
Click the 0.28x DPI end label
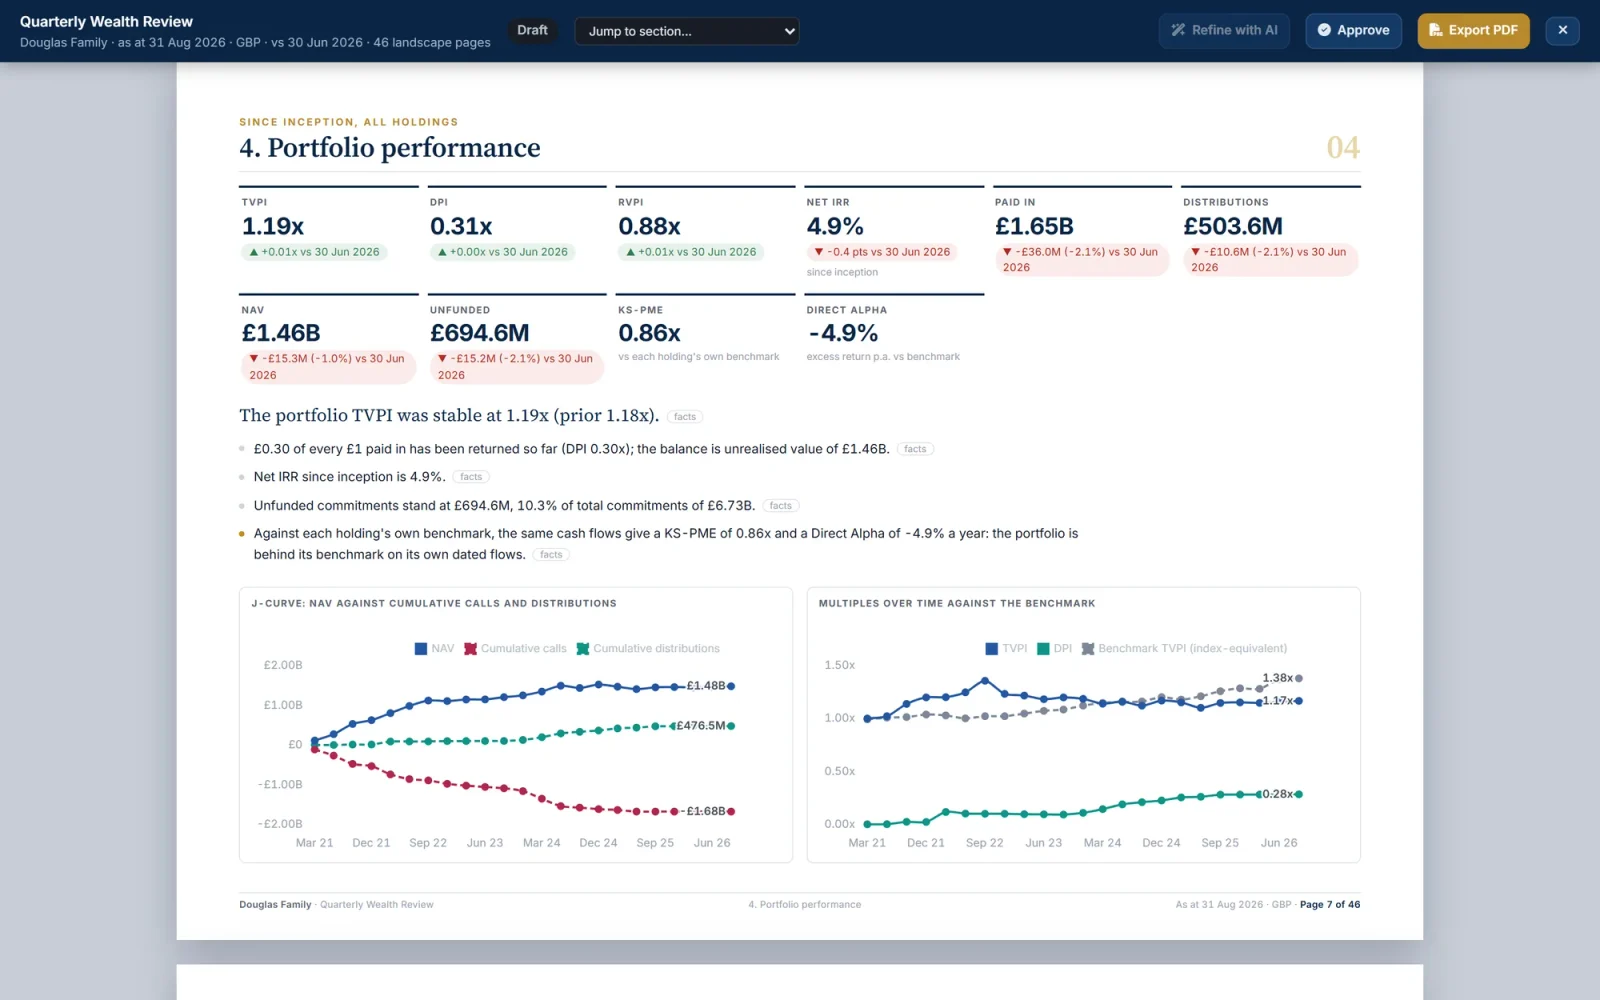point(1277,794)
